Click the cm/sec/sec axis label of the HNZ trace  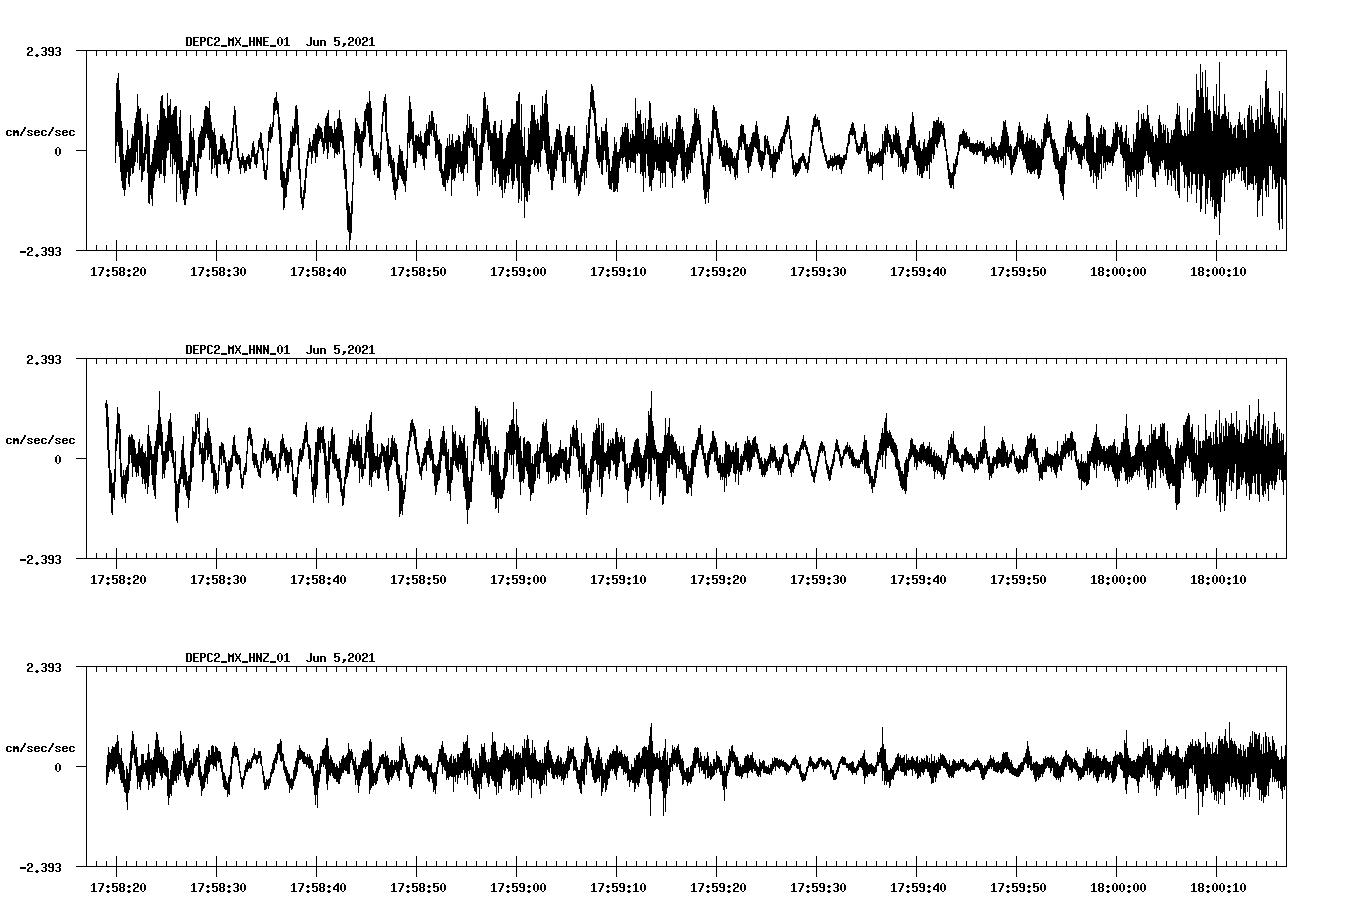(x=40, y=746)
